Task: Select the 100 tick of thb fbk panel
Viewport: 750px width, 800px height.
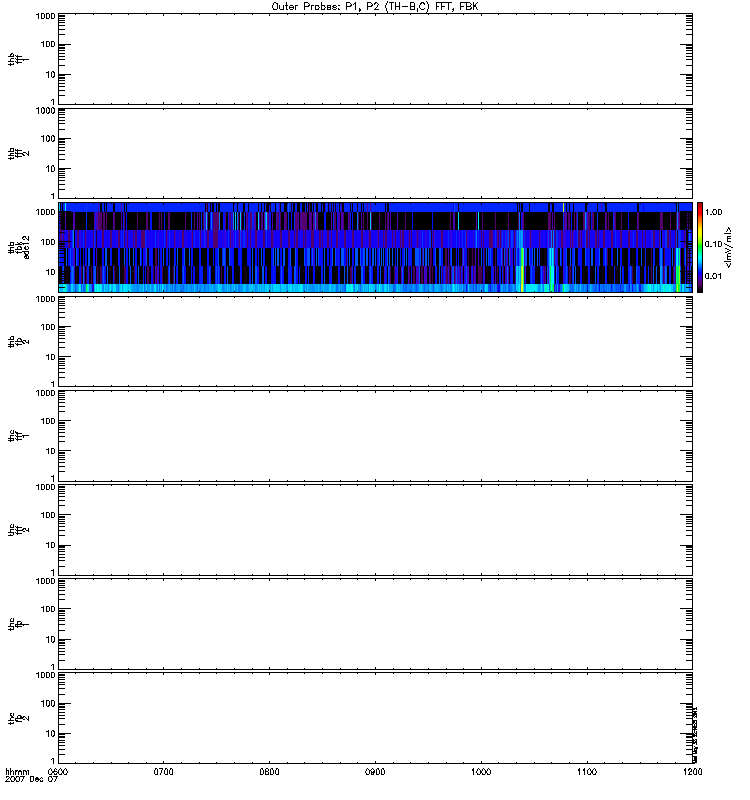Action: tap(48, 242)
